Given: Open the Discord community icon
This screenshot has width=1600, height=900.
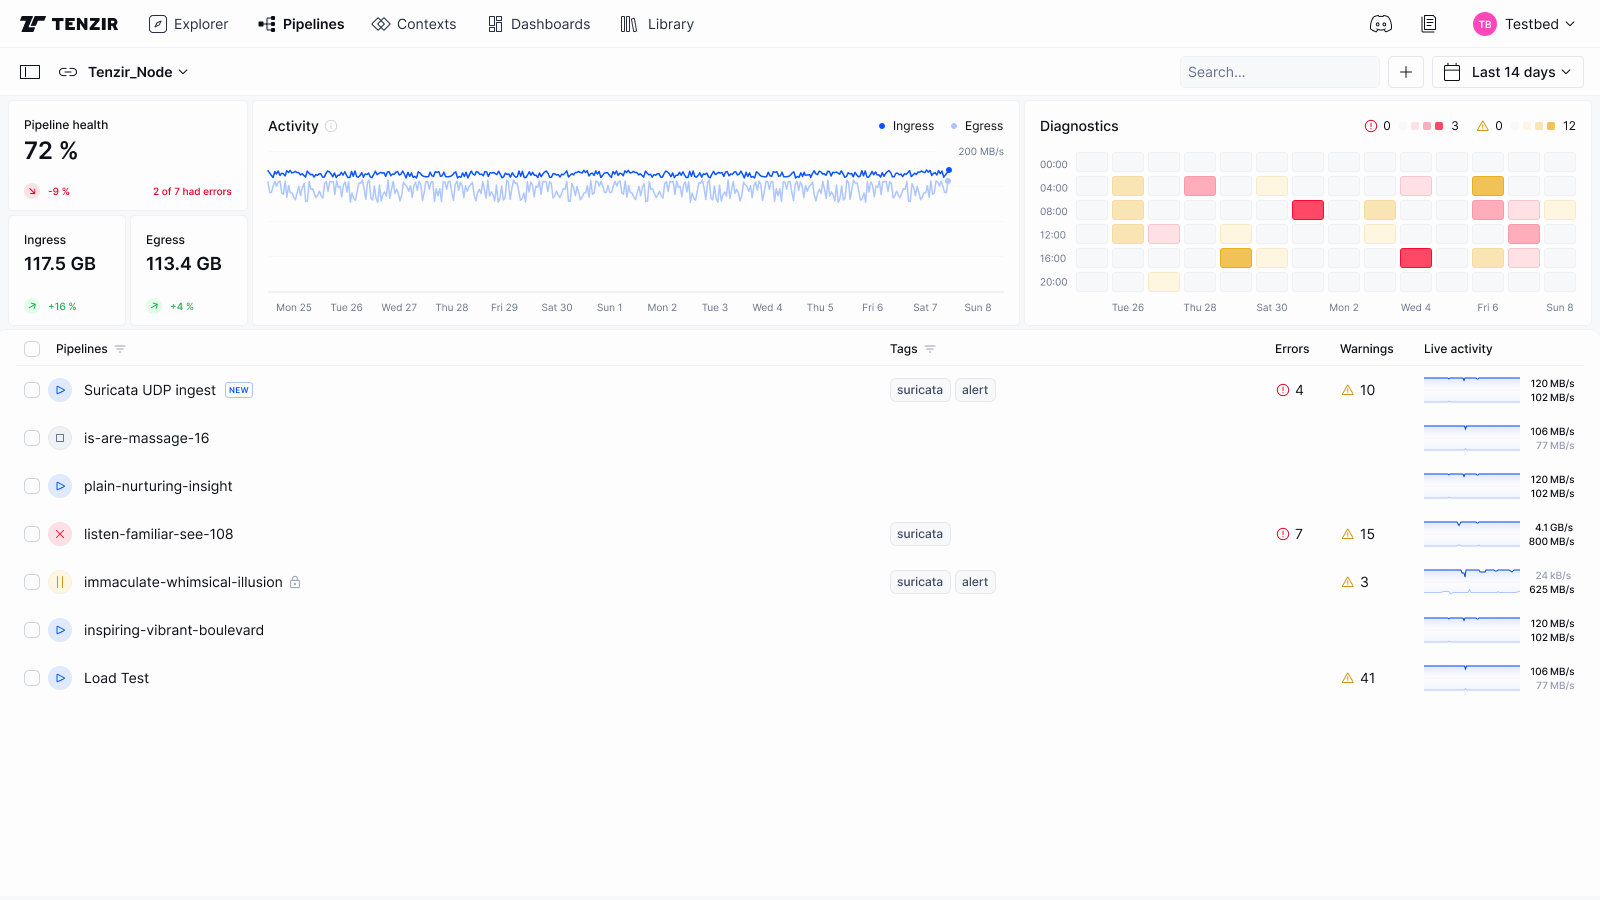Looking at the screenshot, I should (1380, 24).
